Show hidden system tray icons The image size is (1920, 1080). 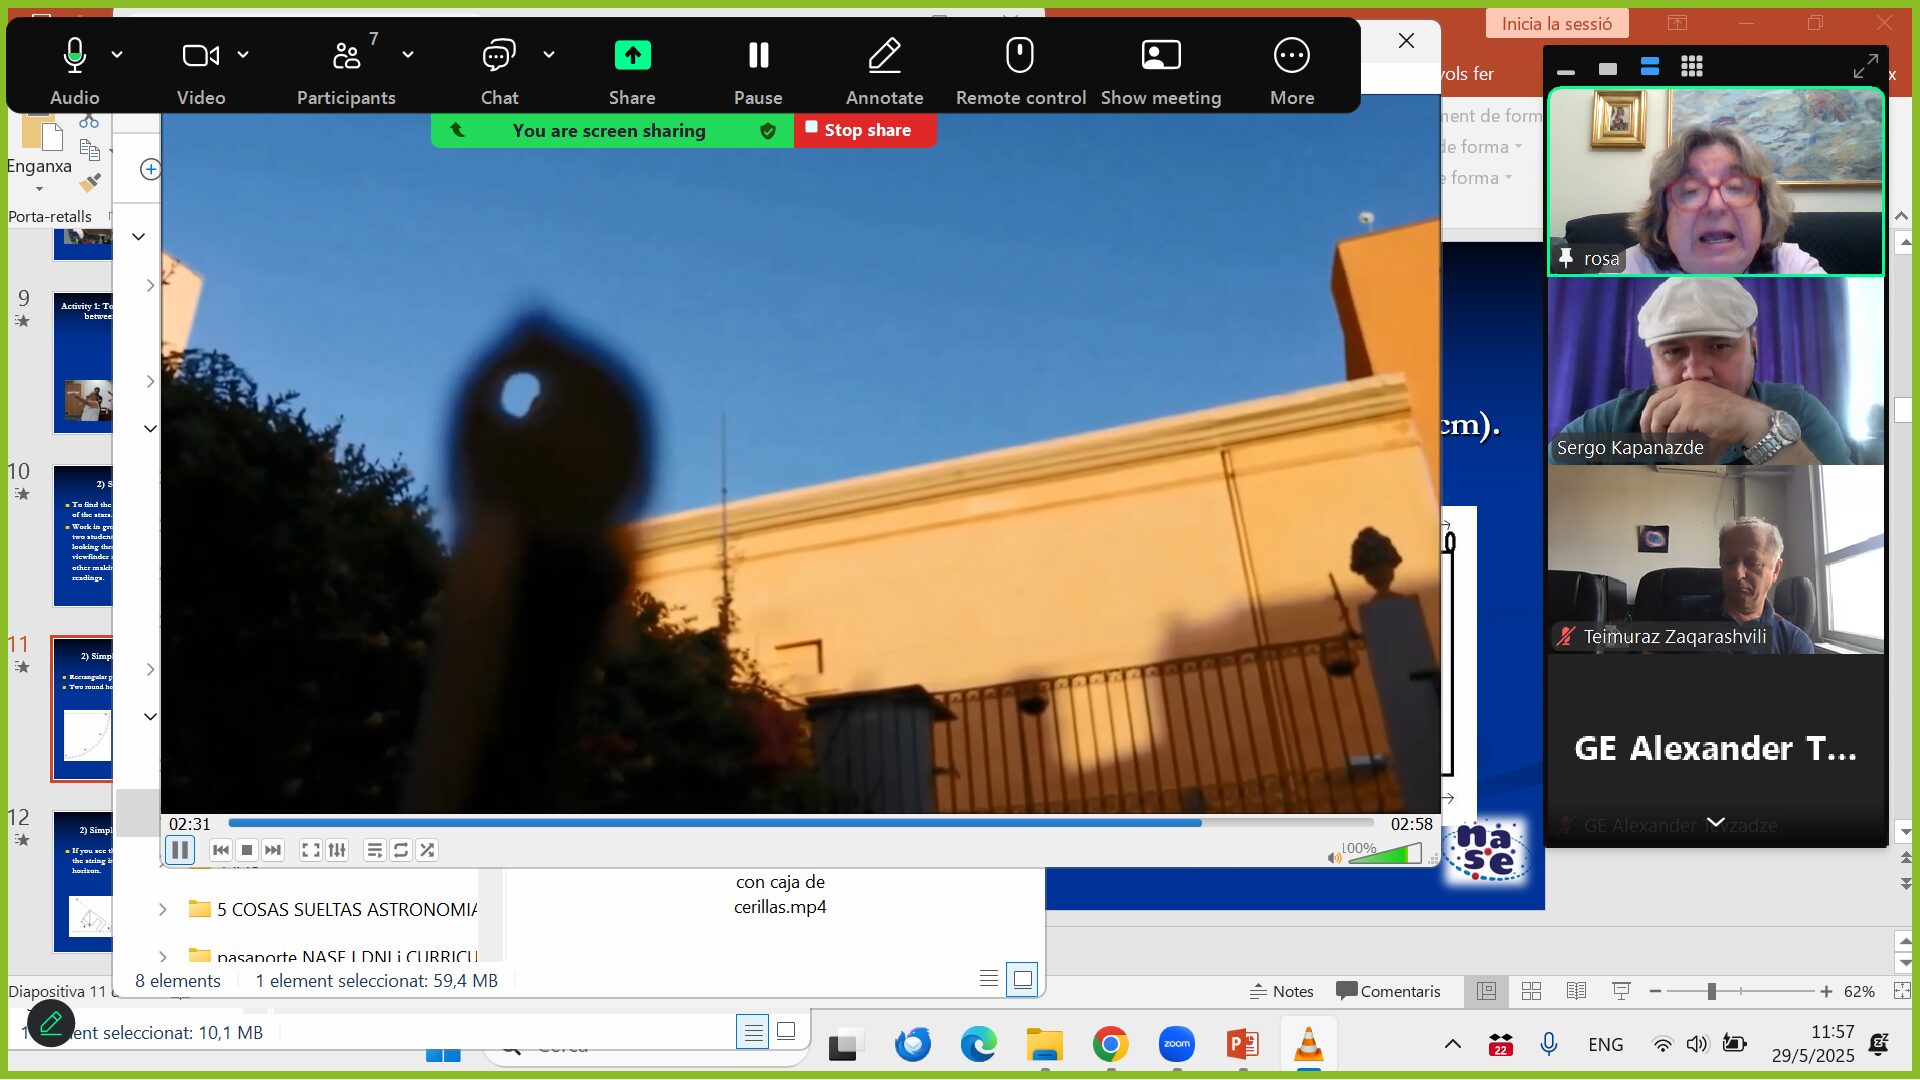(x=1452, y=1045)
